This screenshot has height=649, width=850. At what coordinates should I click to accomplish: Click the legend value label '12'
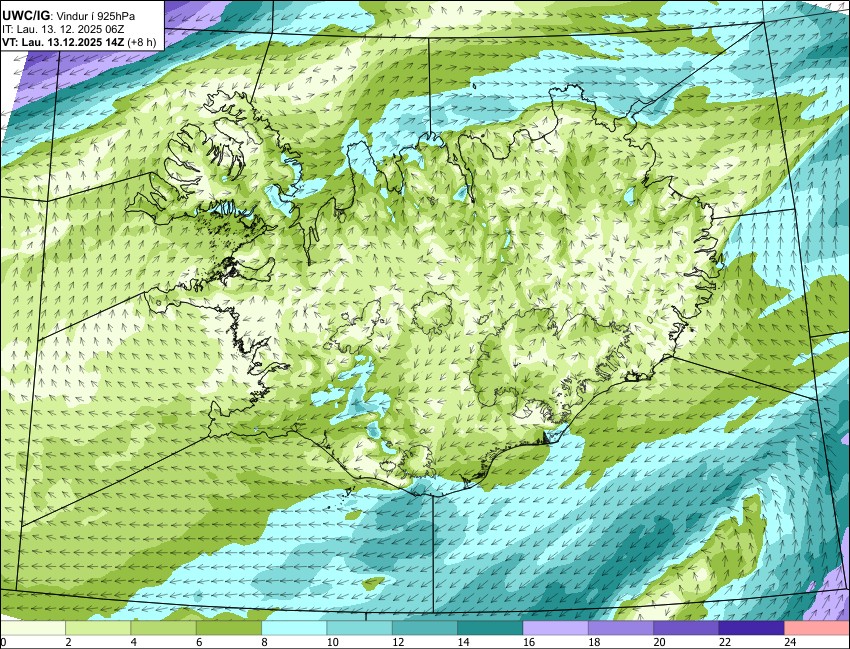click(x=398, y=642)
